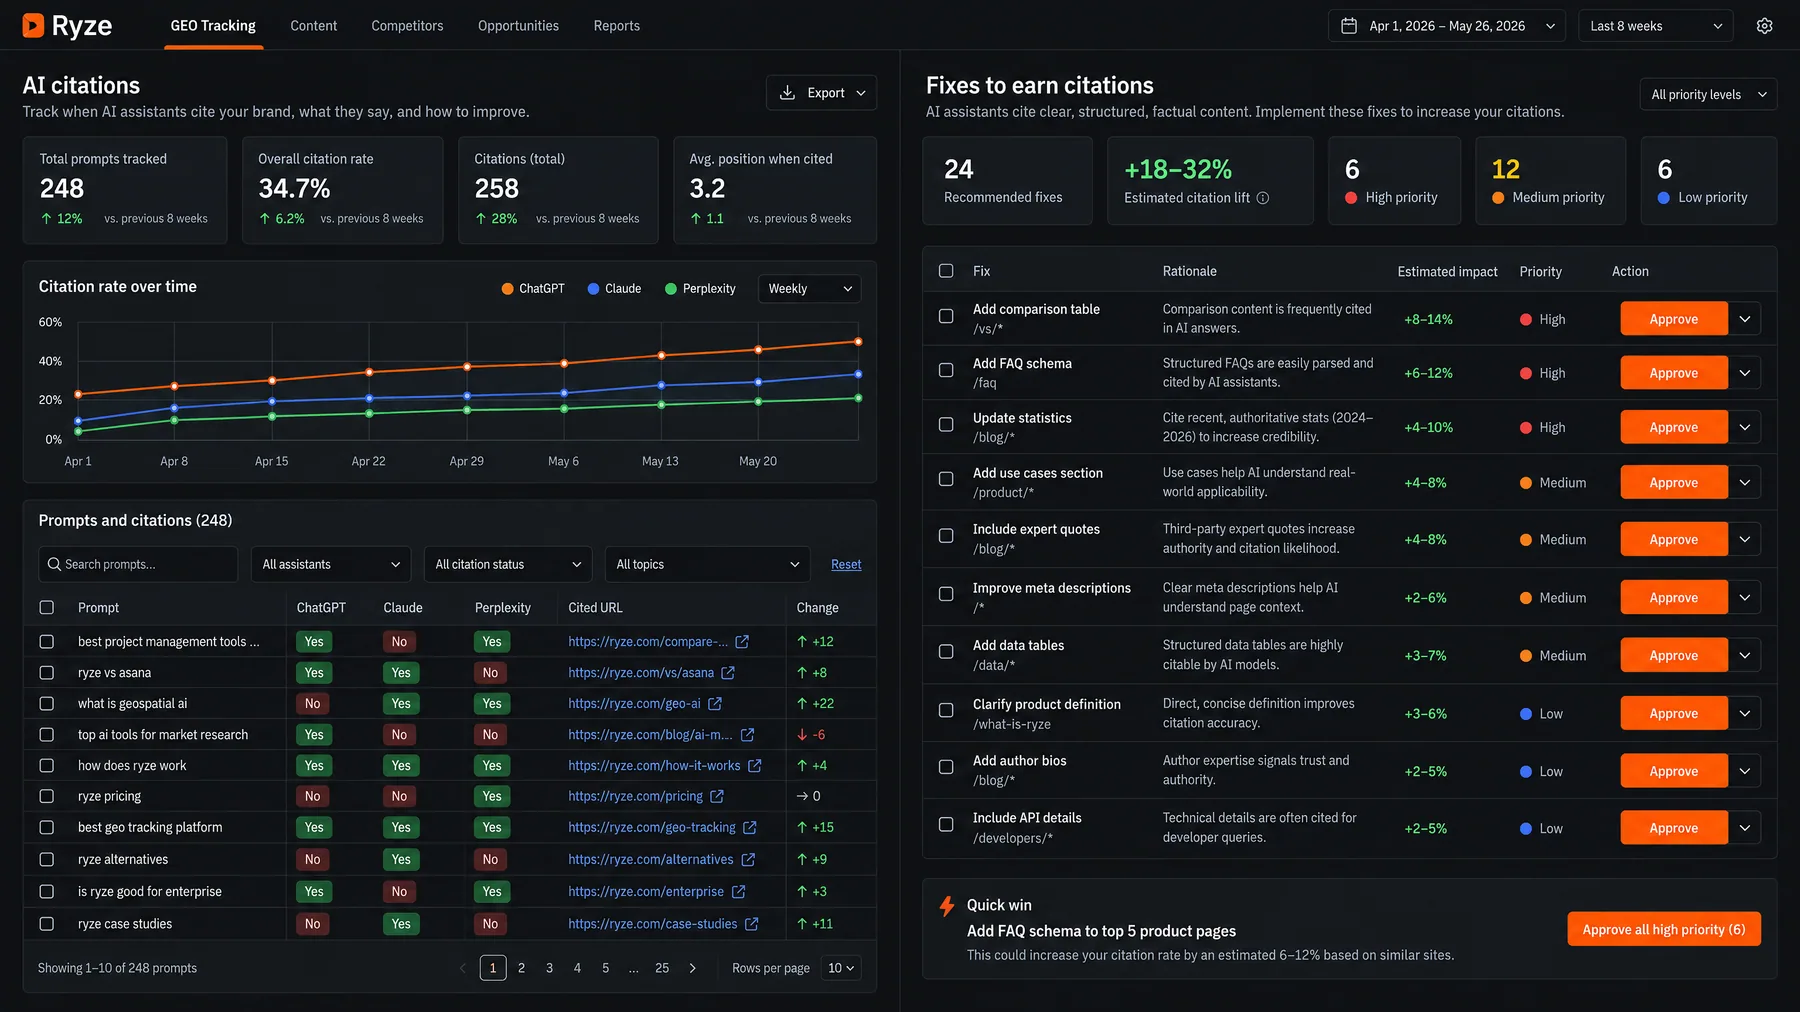Go to the Opportunities tab

[518, 26]
